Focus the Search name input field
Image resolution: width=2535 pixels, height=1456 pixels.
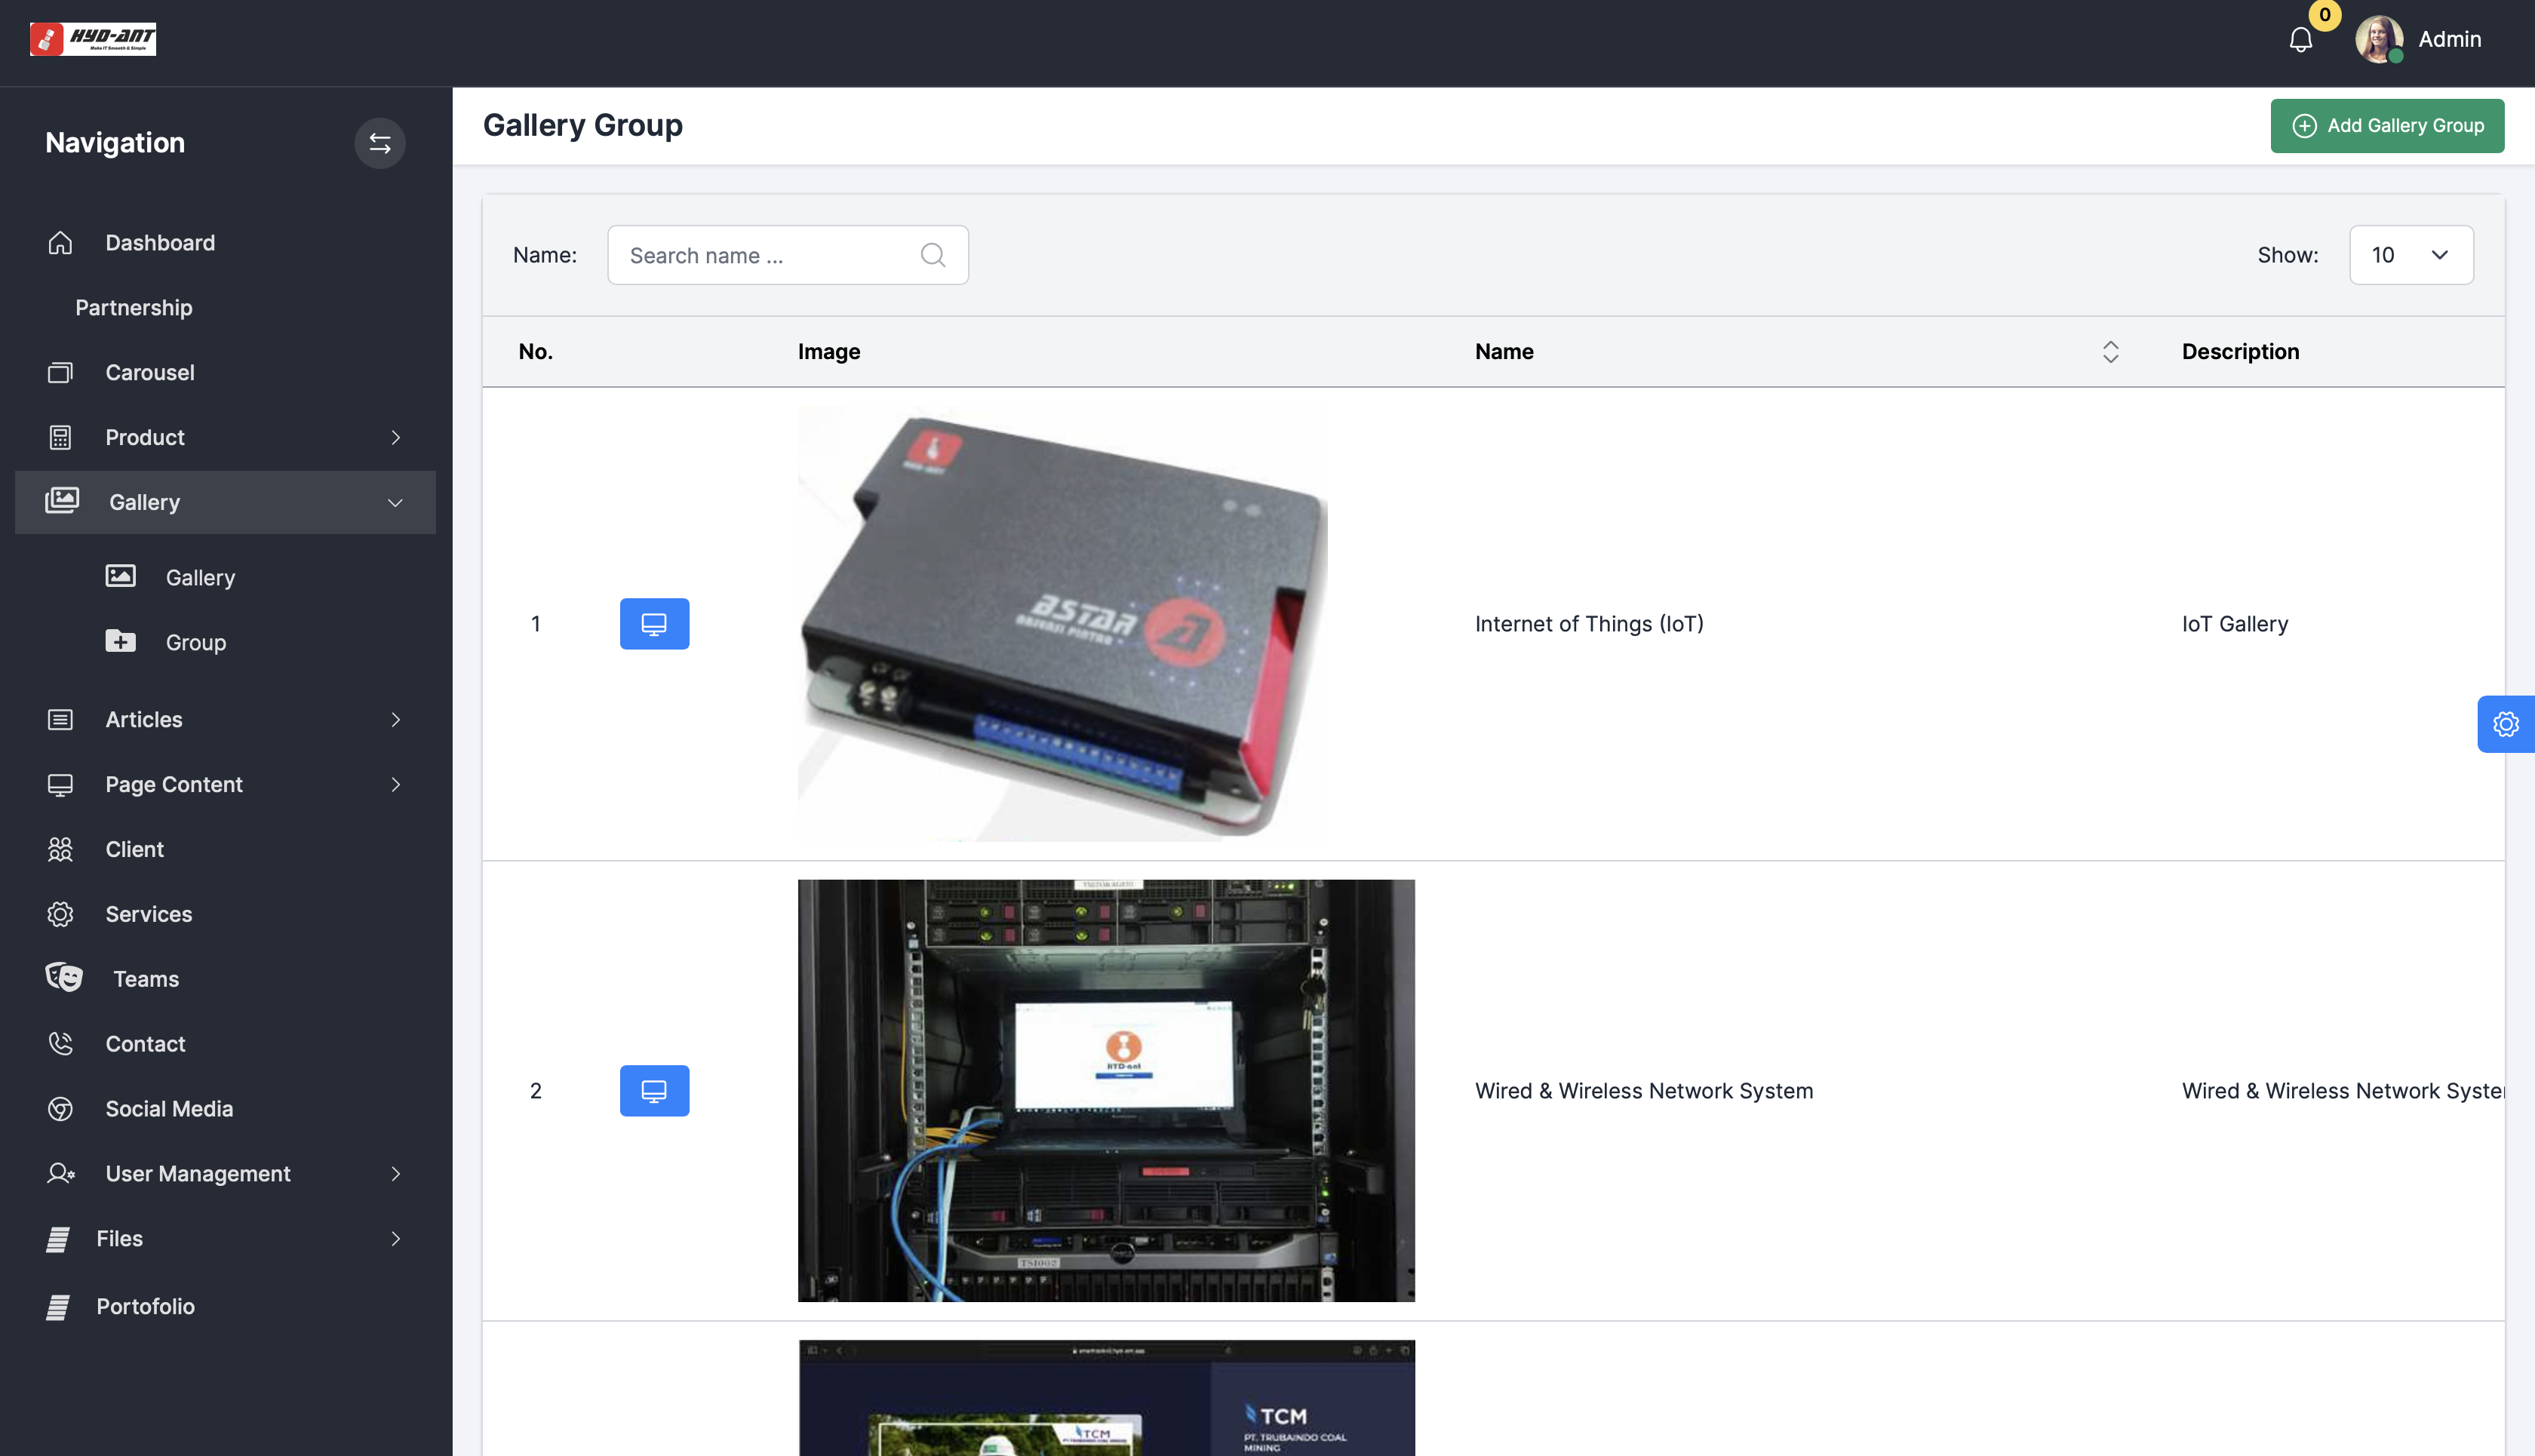tap(787, 255)
